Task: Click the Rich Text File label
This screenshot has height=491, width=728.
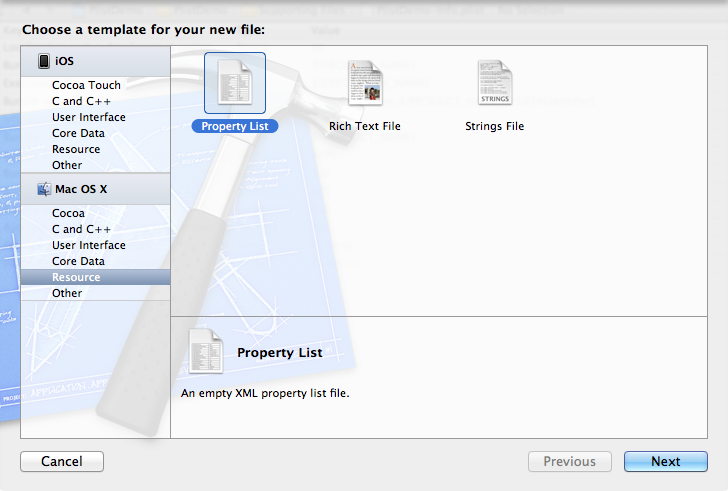Action: pyautogui.click(x=364, y=127)
